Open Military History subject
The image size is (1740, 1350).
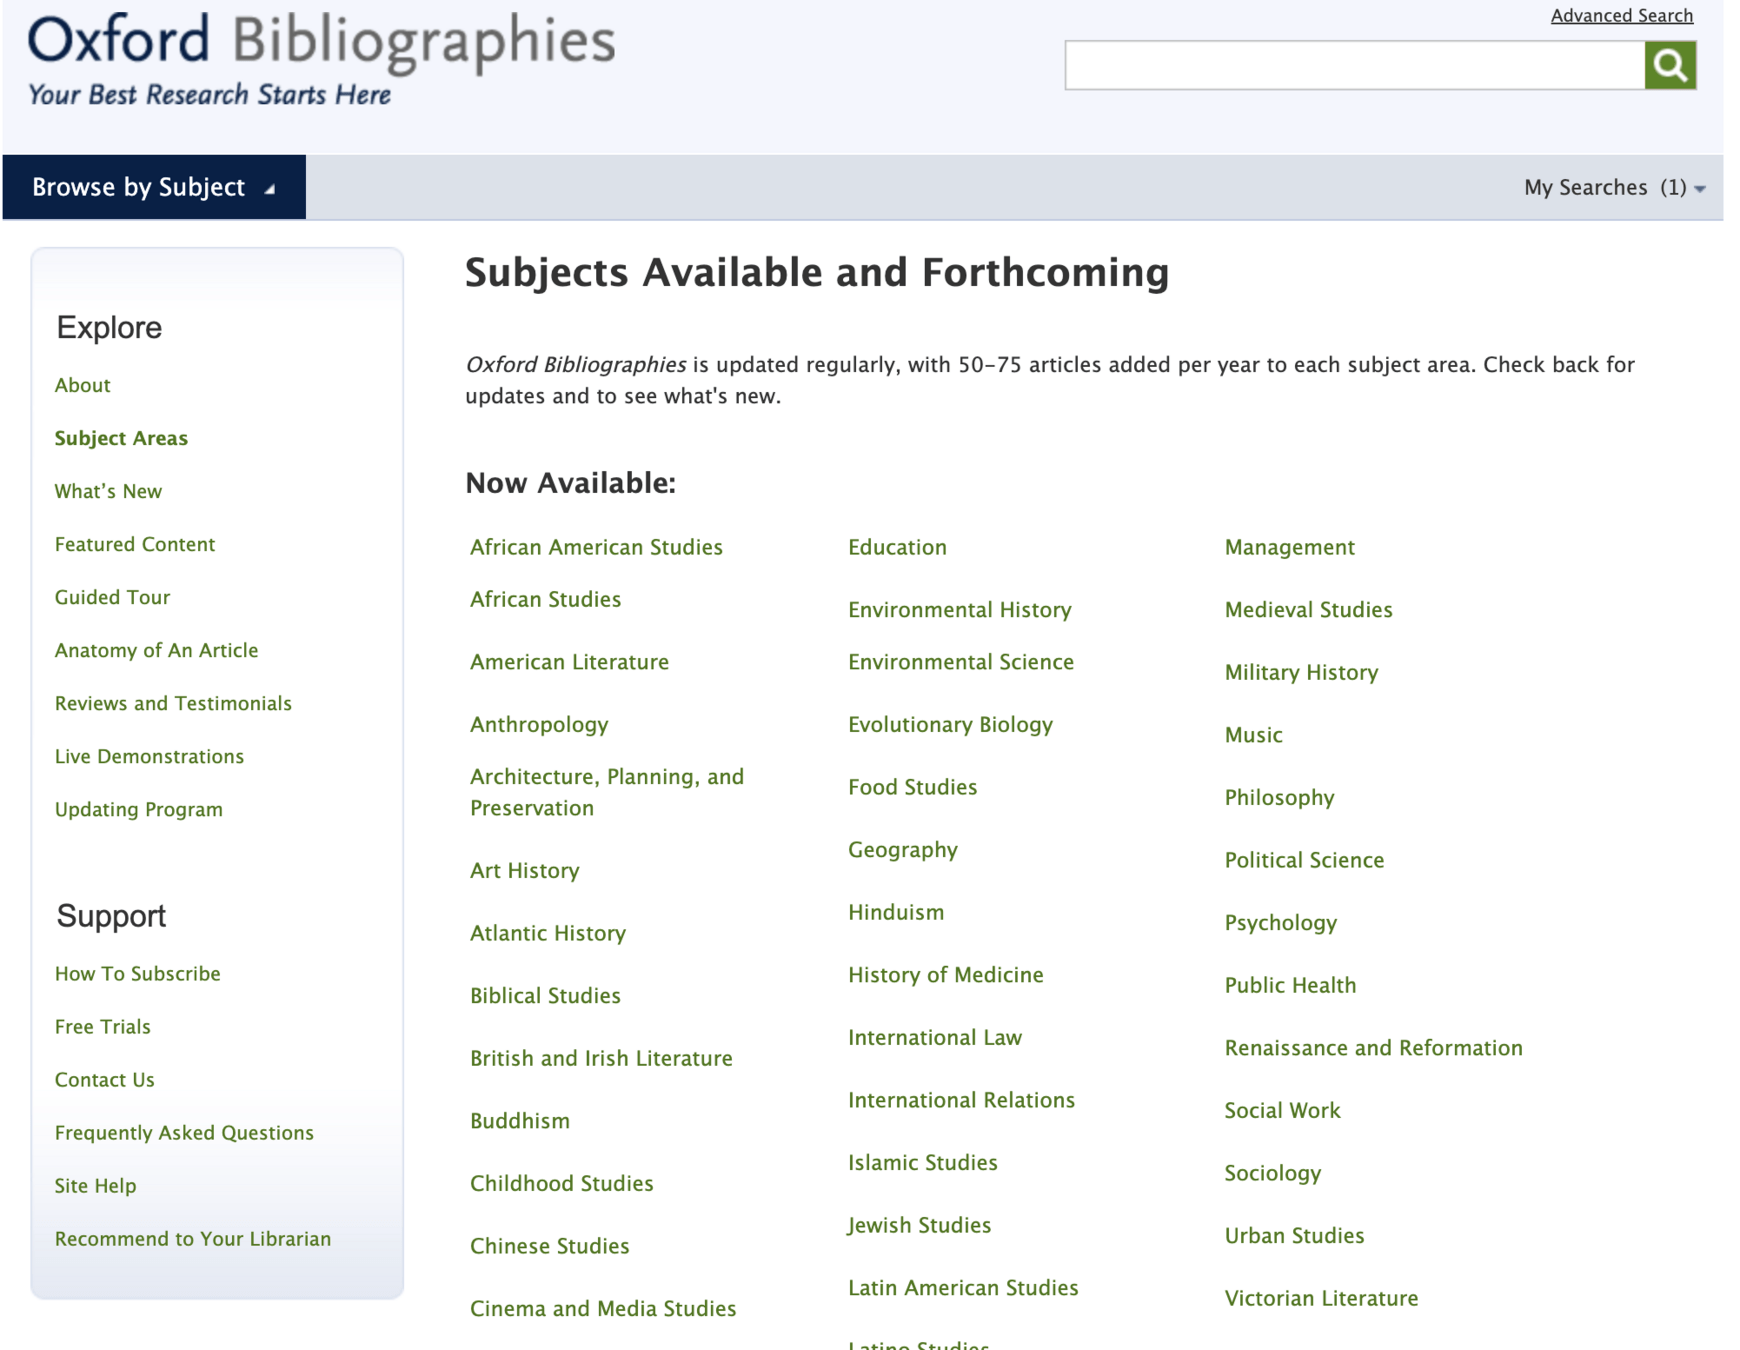[1301, 672]
